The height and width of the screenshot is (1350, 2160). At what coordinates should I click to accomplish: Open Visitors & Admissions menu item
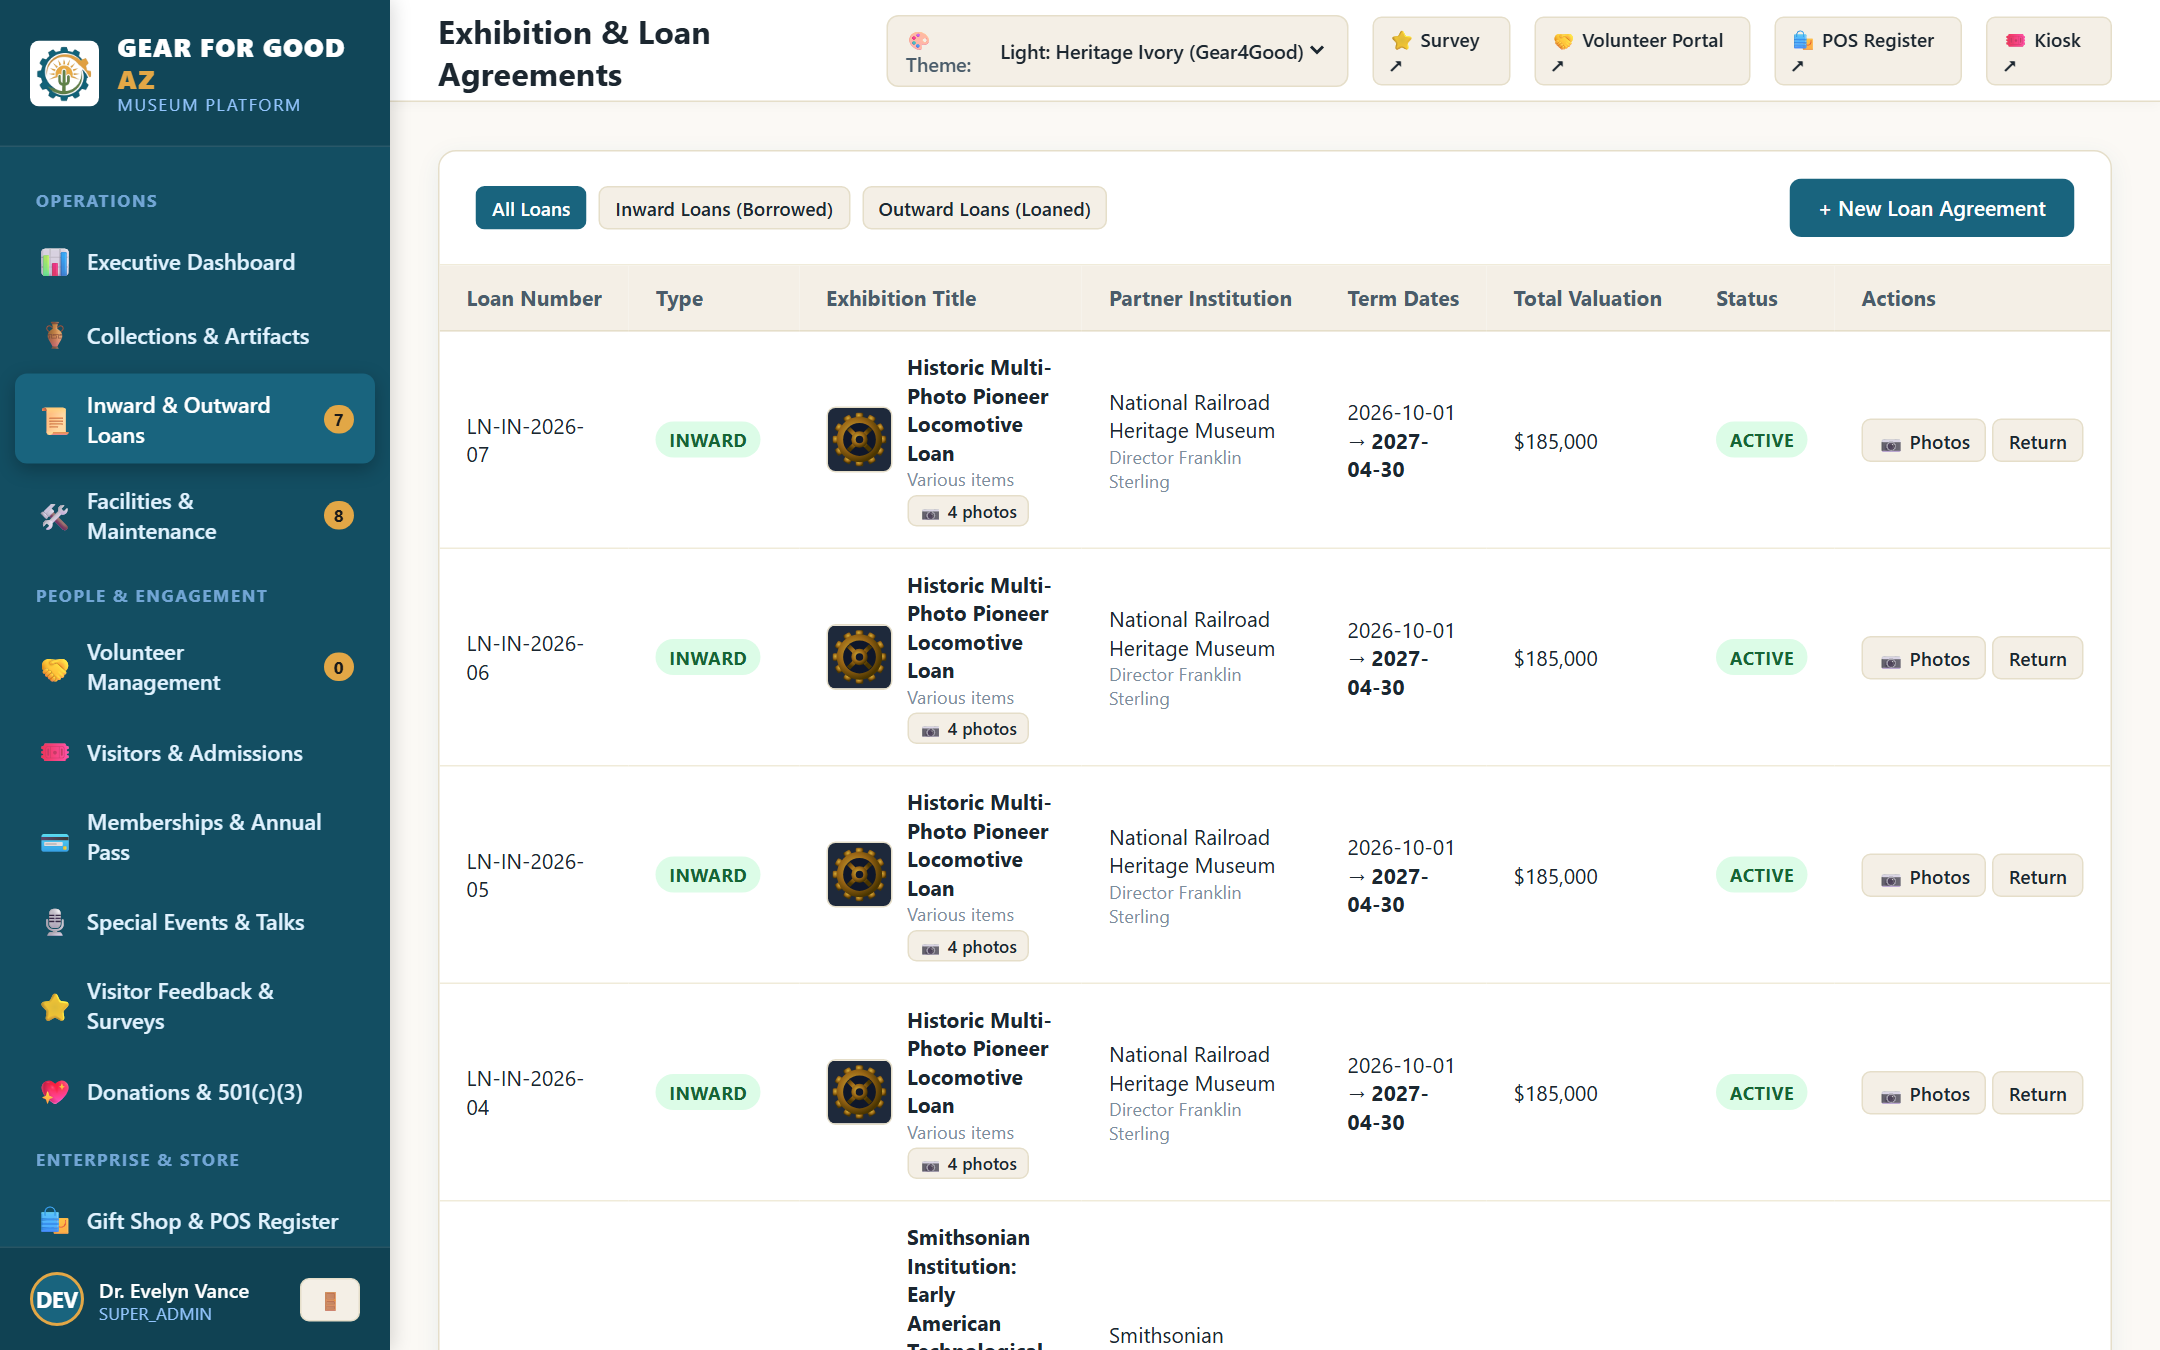pos(195,753)
